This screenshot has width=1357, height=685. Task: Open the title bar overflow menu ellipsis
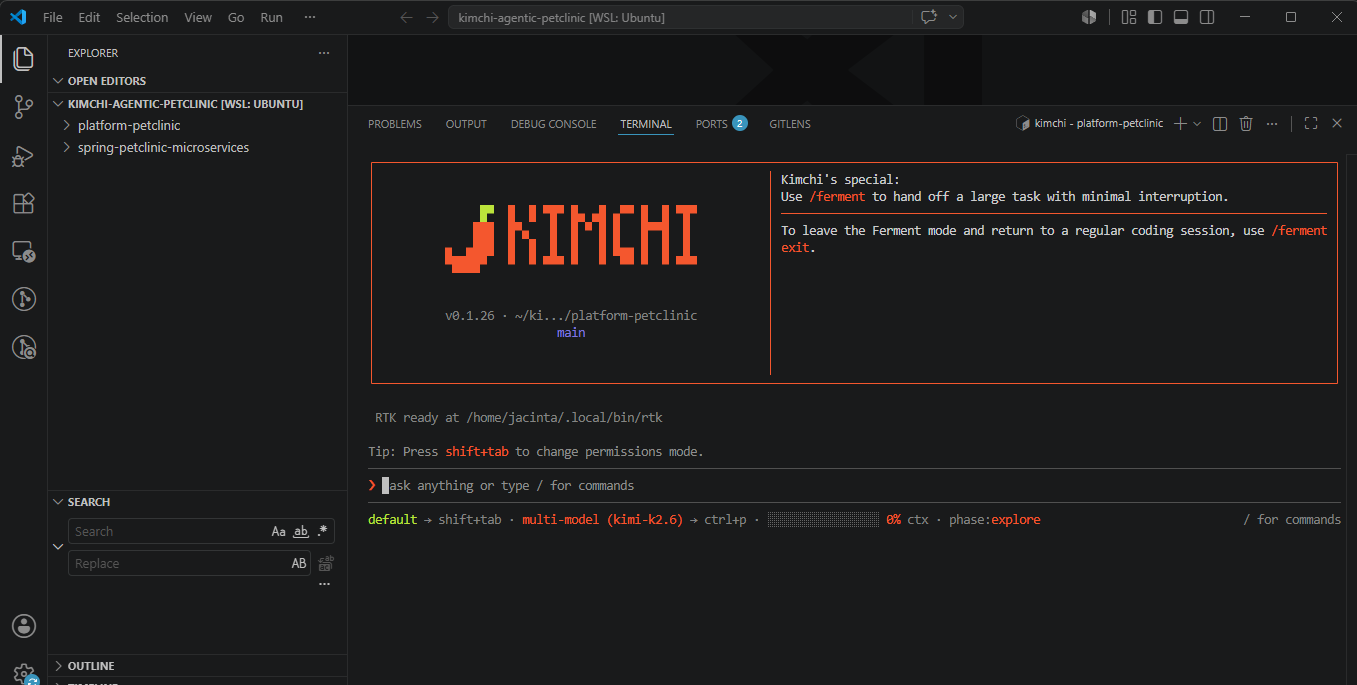point(310,17)
